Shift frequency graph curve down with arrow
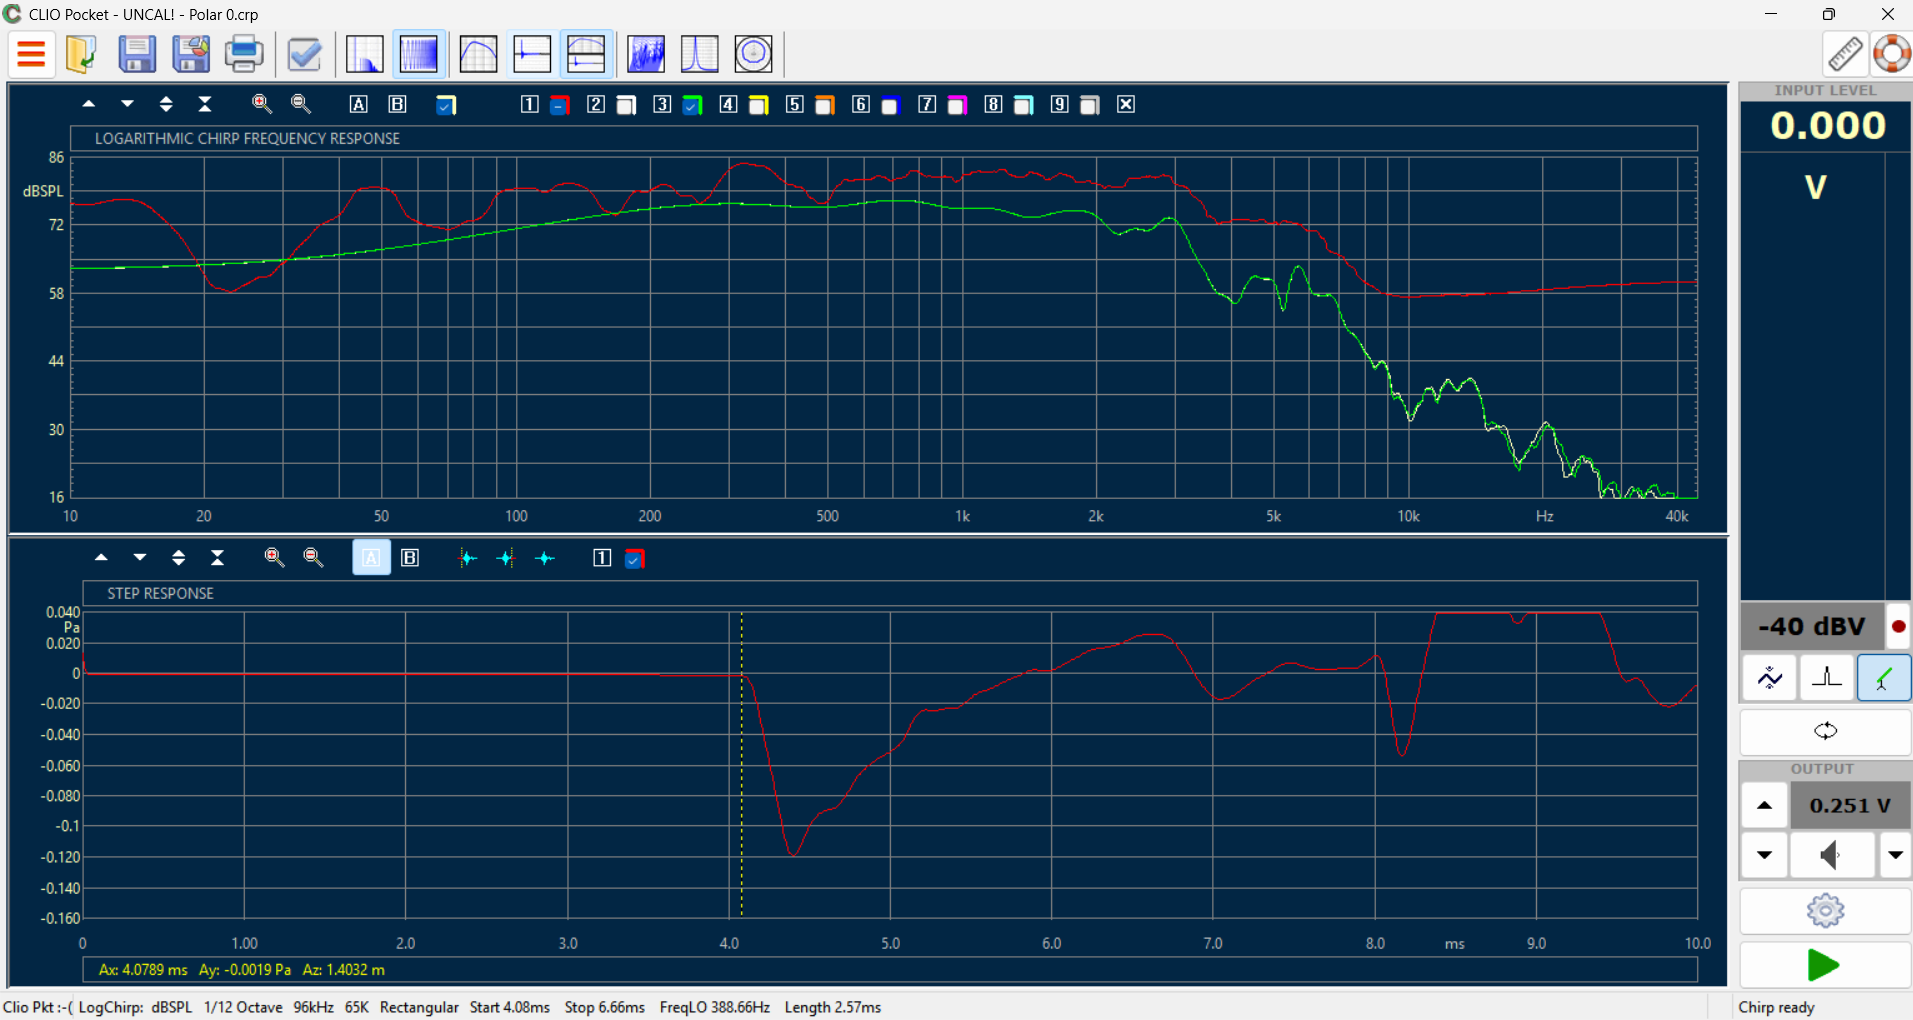 (127, 104)
